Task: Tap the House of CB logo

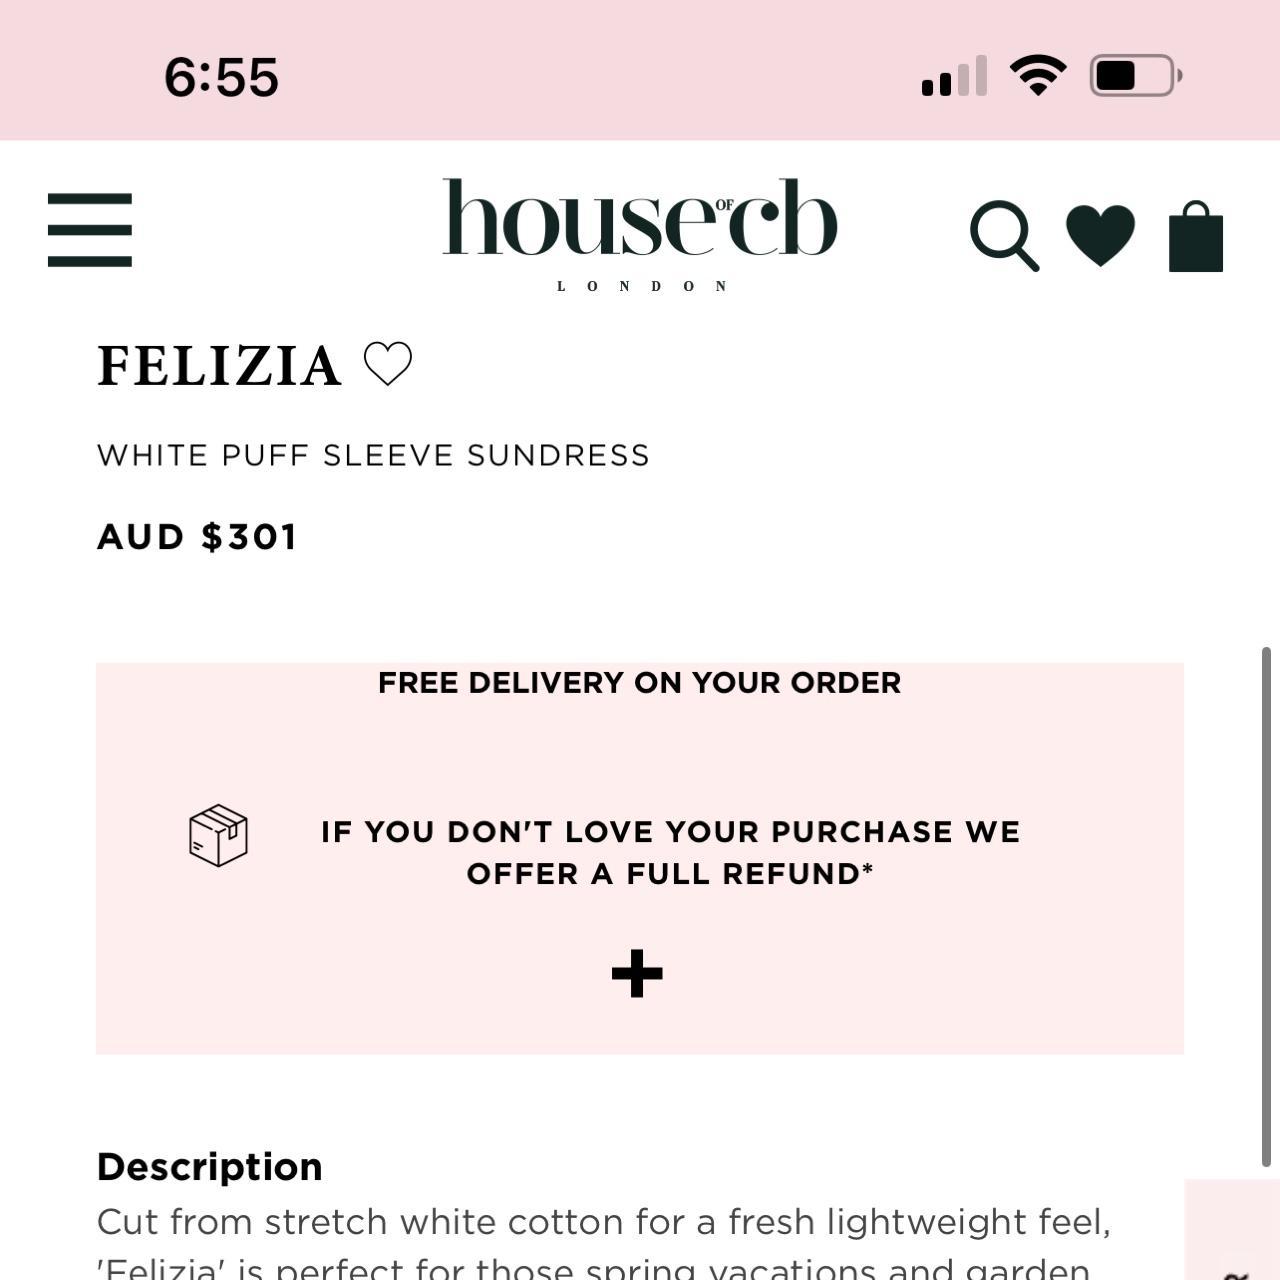Action: 640,226
